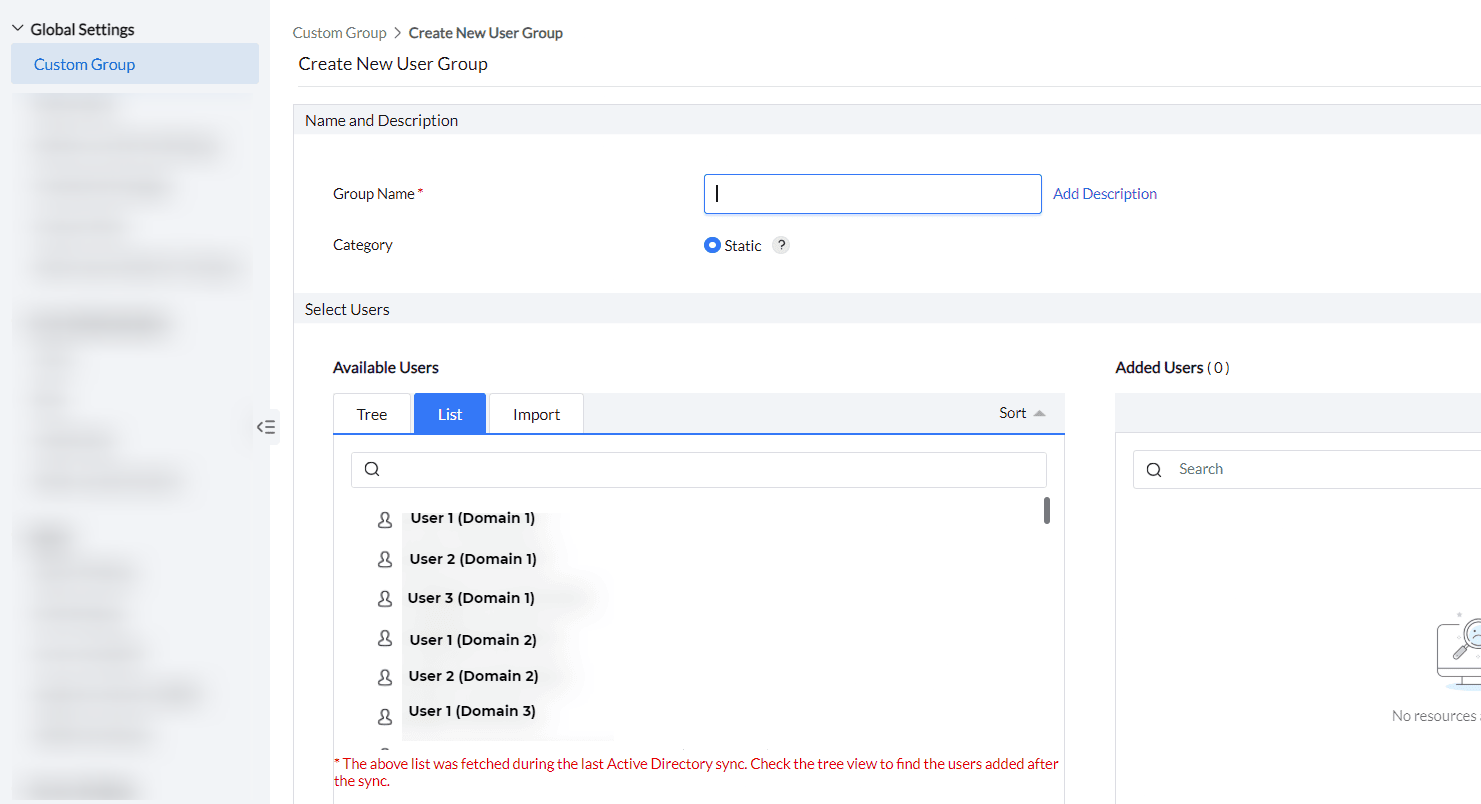Click the user icon beside User 2 (Domain 2)
The width and height of the screenshot is (1481, 804).
pyautogui.click(x=385, y=677)
